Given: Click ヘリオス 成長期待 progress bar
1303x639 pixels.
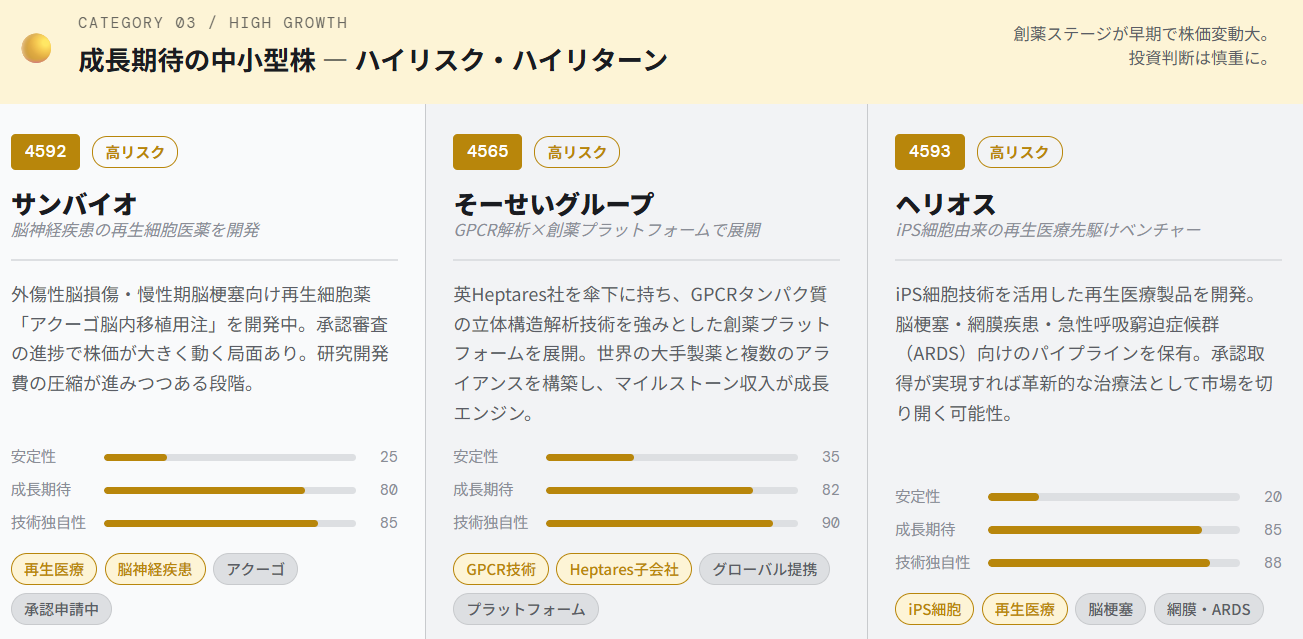Looking at the screenshot, I should [x=1113, y=530].
